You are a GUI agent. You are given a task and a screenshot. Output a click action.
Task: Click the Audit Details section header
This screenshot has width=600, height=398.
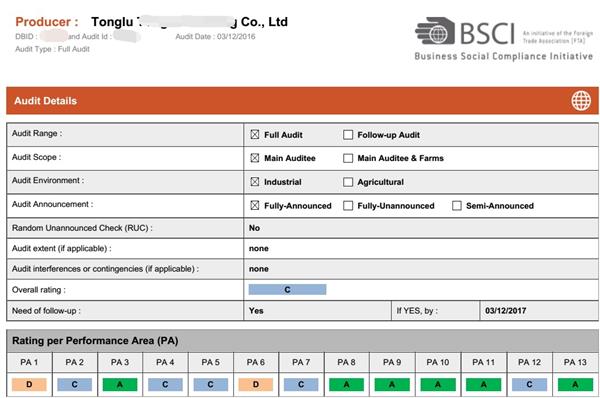click(302, 101)
